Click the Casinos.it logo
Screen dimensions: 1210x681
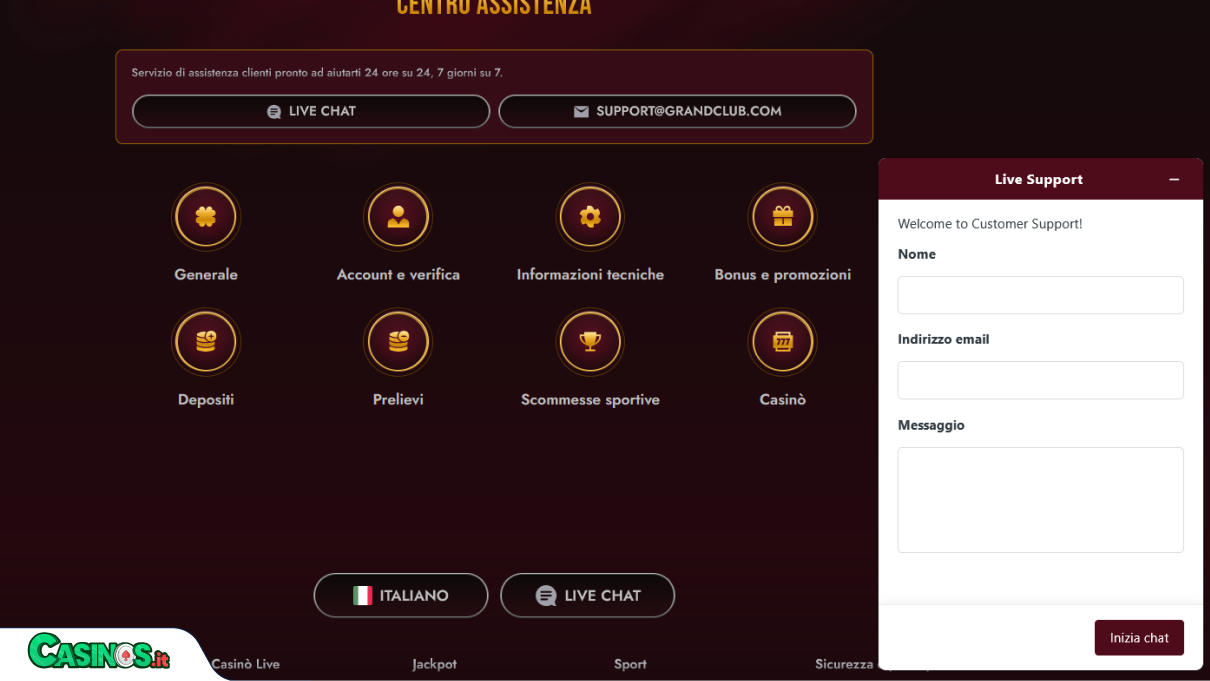[99, 653]
